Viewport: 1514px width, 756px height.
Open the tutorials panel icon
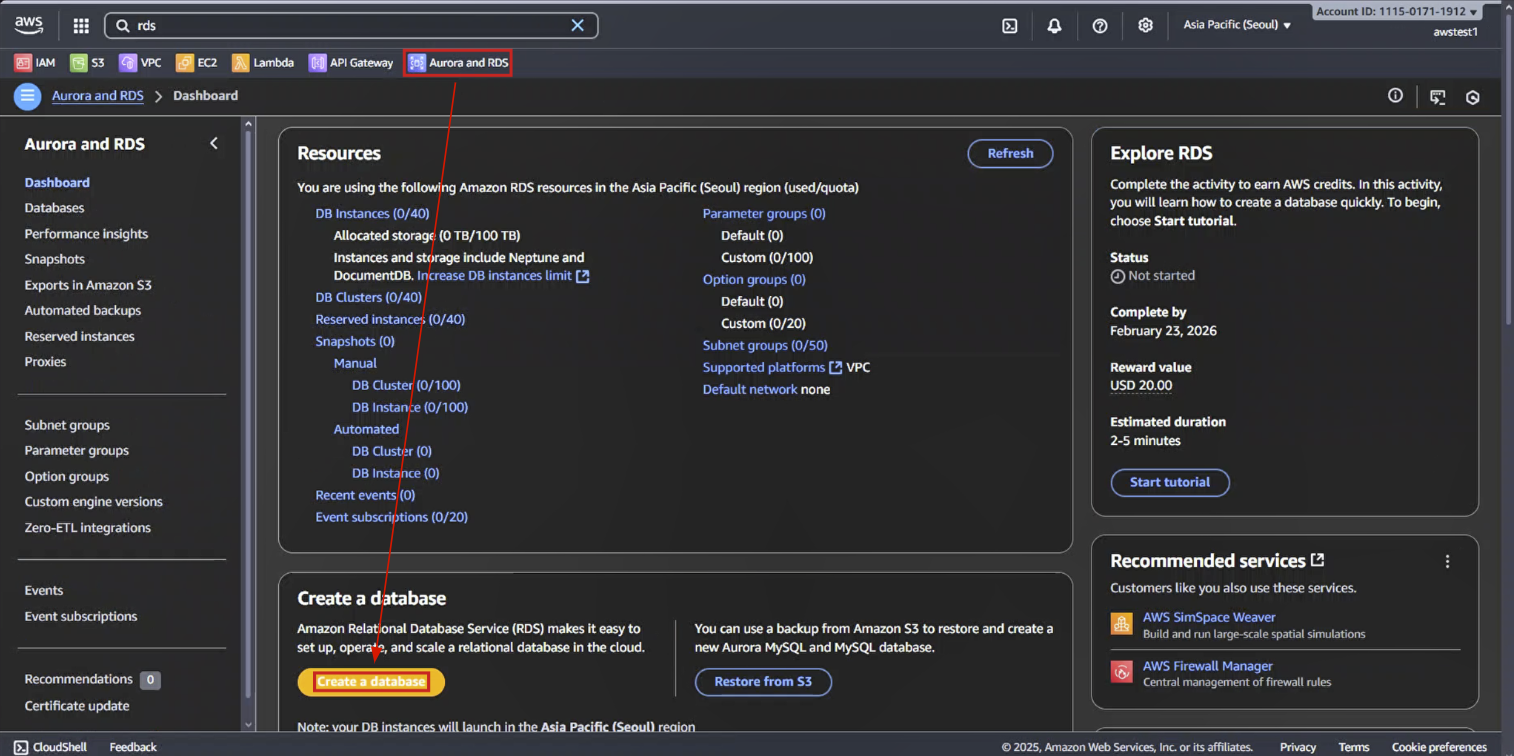(1437, 97)
